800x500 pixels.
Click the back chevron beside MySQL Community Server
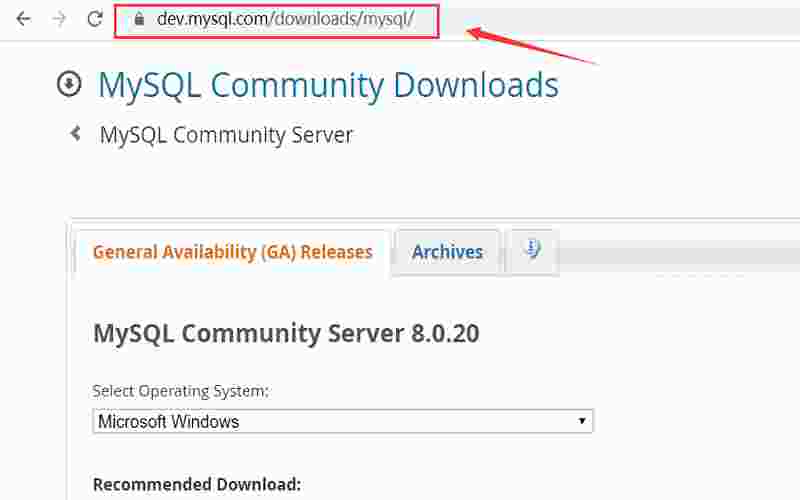tap(76, 134)
